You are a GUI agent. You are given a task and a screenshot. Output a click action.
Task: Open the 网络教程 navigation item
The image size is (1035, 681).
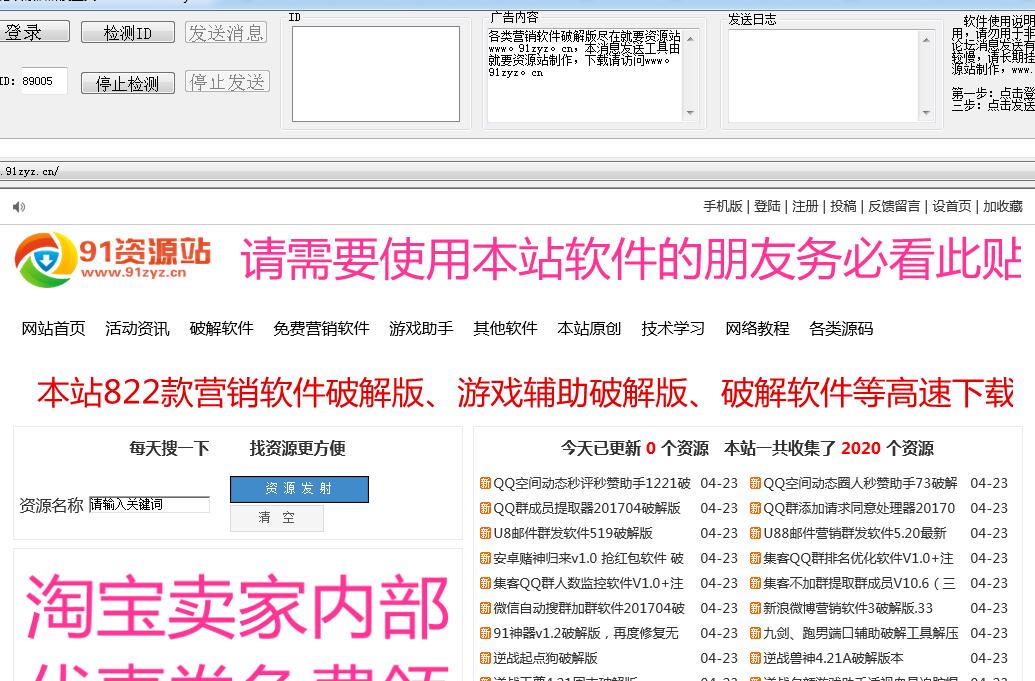tap(757, 328)
